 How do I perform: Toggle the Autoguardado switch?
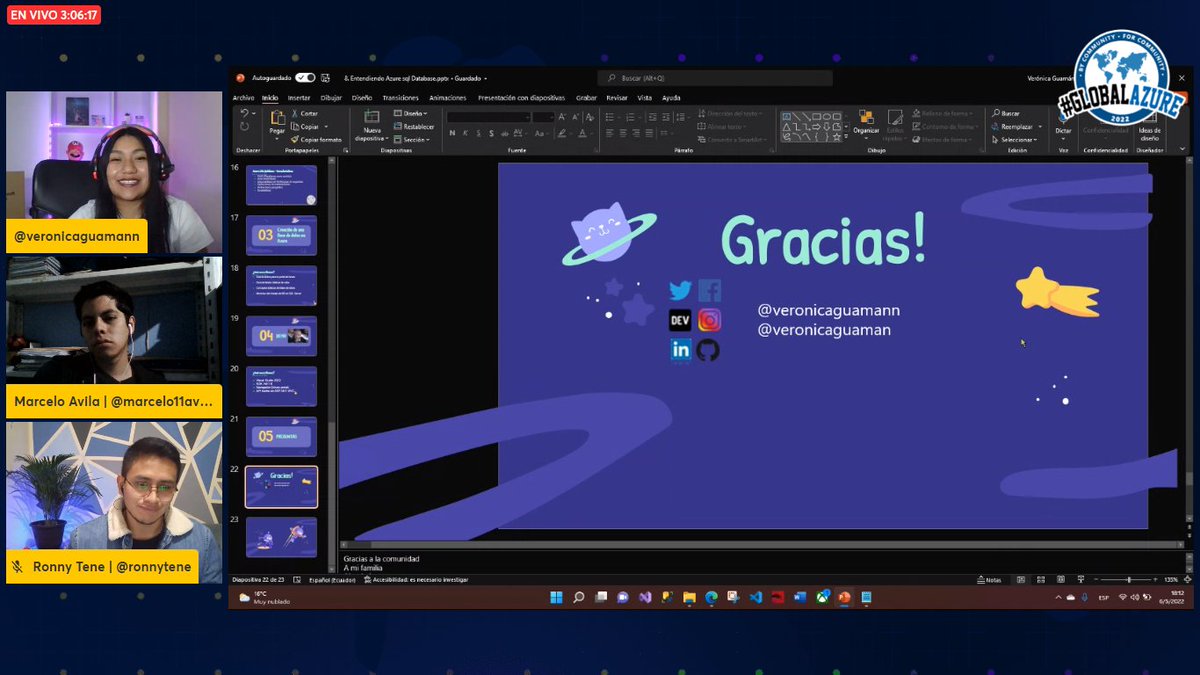(x=305, y=78)
